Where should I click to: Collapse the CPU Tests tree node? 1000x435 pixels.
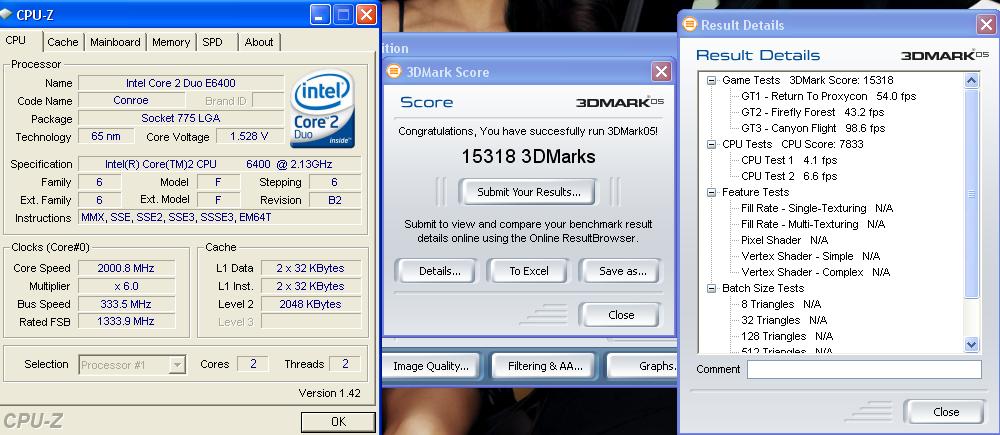pyautogui.click(x=711, y=144)
